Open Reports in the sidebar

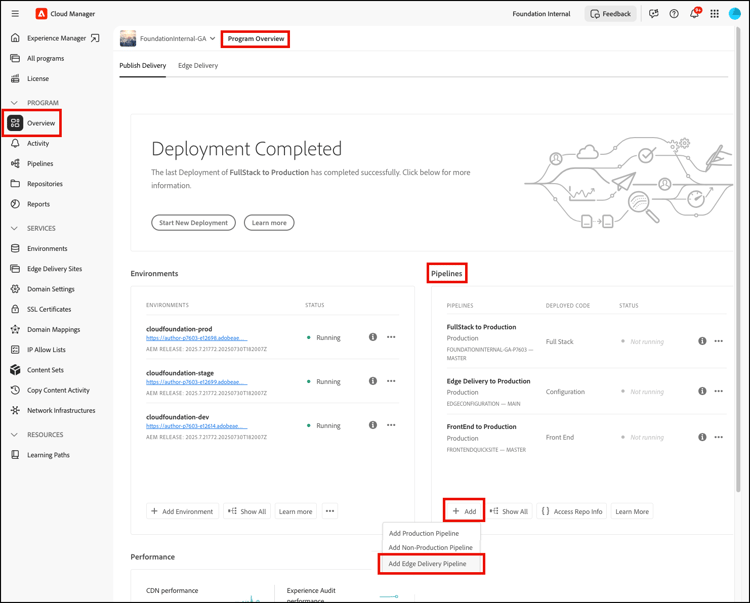tap(38, 204)
